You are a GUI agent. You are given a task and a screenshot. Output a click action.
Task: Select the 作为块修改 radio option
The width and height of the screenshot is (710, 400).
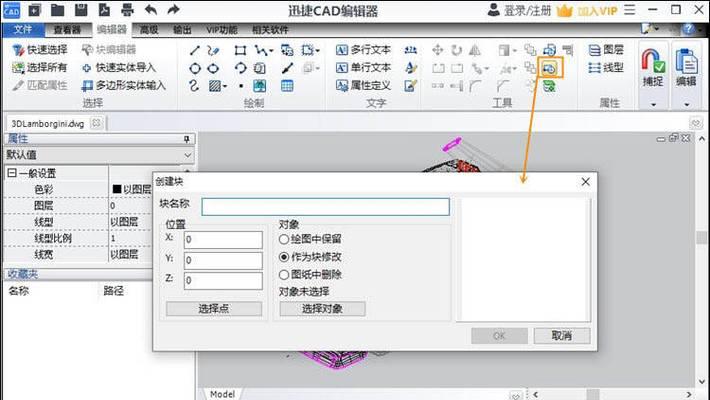tap(284, 257)
